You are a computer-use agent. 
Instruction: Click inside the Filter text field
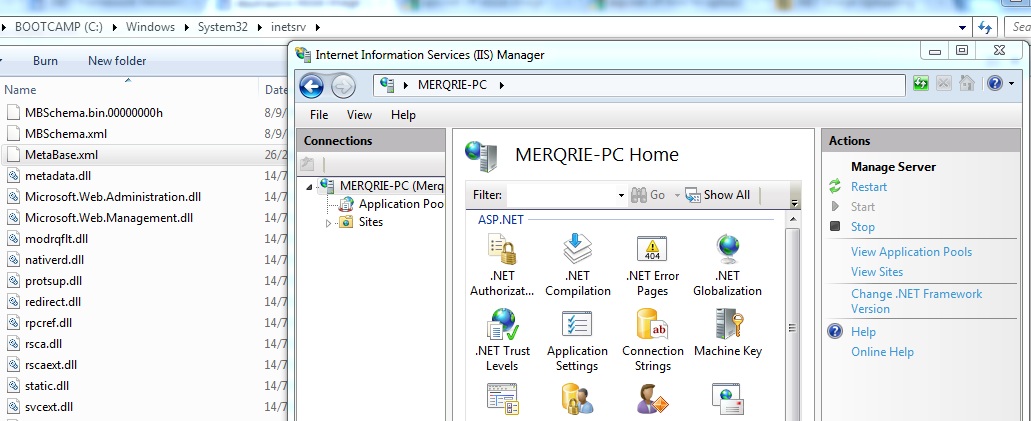tap(561, 195)
